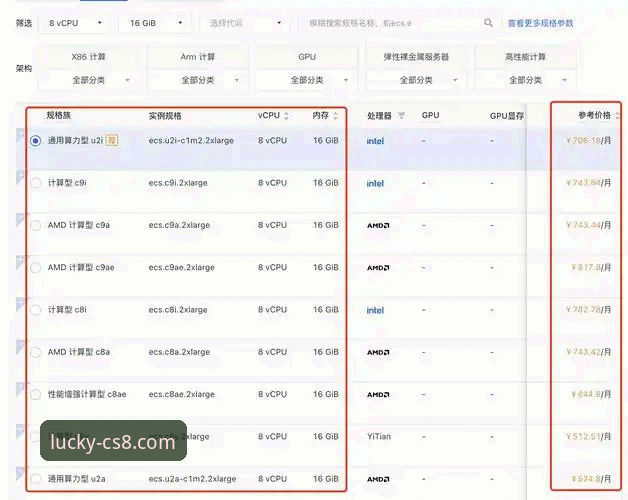Click the ecs.u2a-c1m2.2xlarge instance name

[192, 479]
